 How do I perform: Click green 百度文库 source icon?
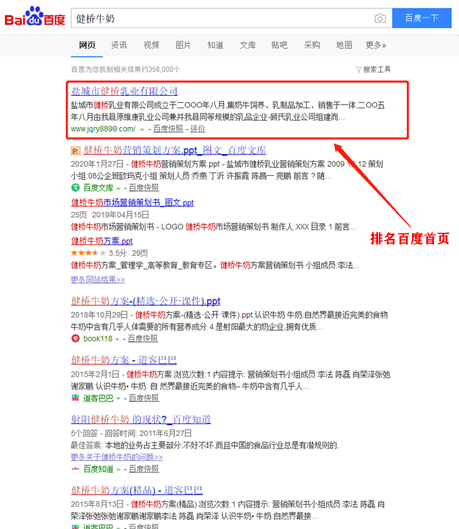(x=75, y=187)
